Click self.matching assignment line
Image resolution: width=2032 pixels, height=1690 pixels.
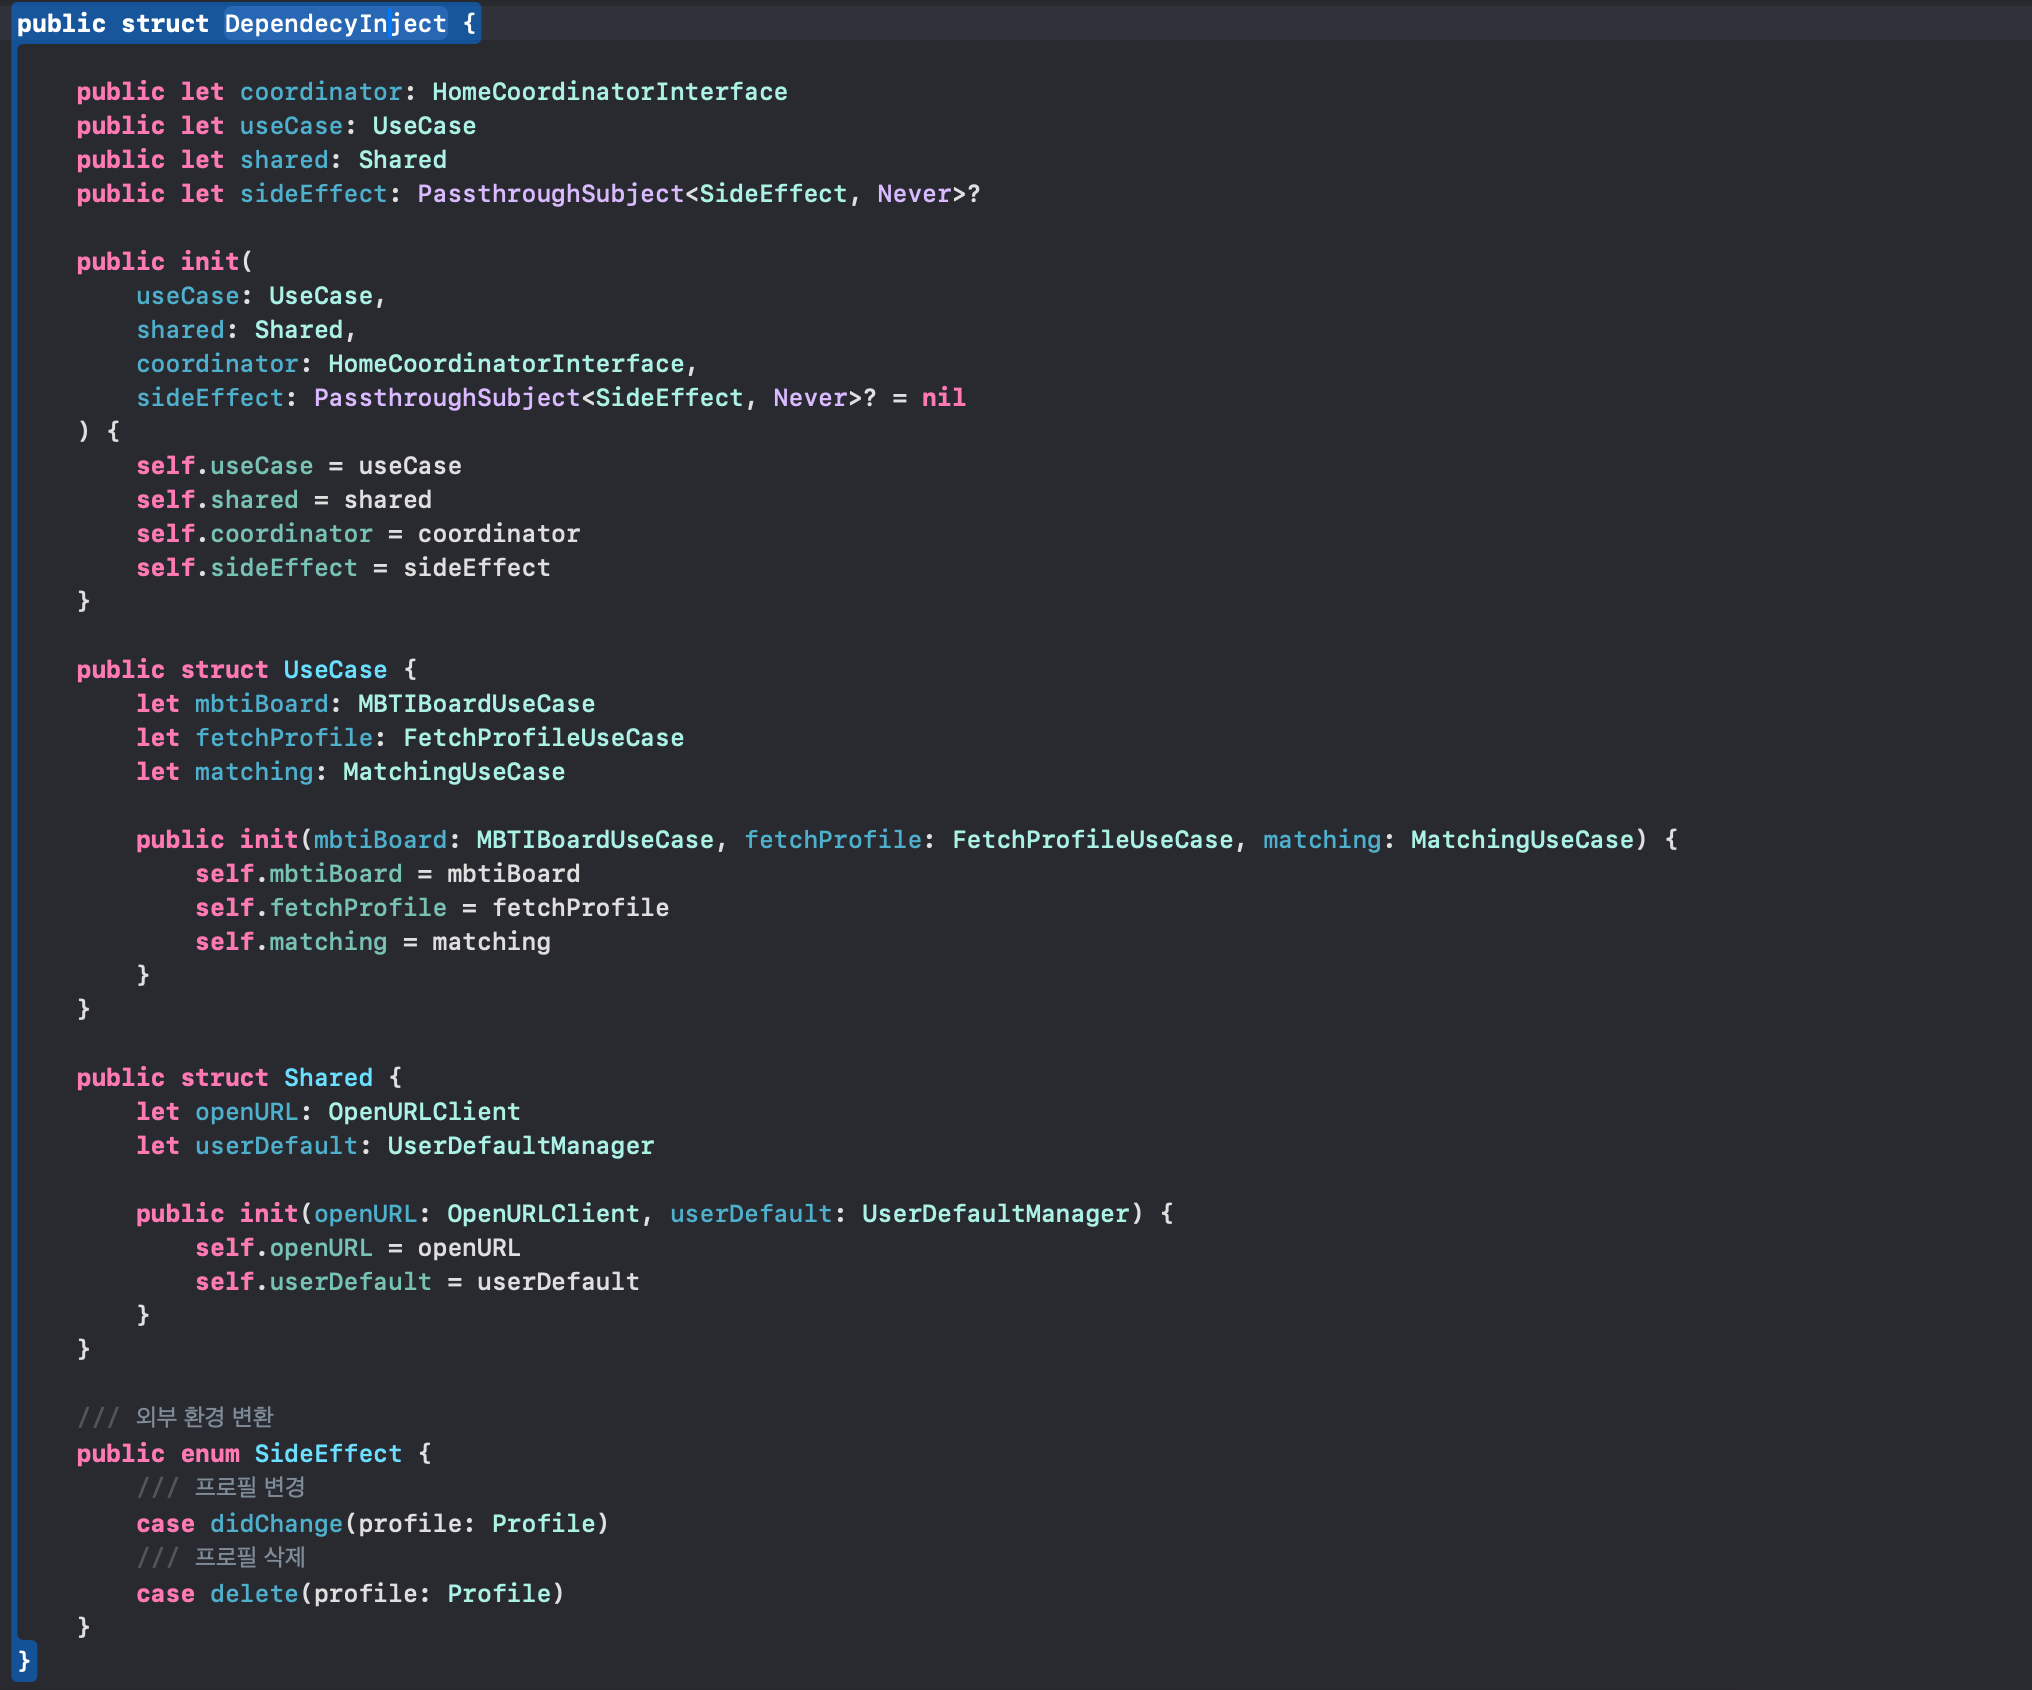372,942
